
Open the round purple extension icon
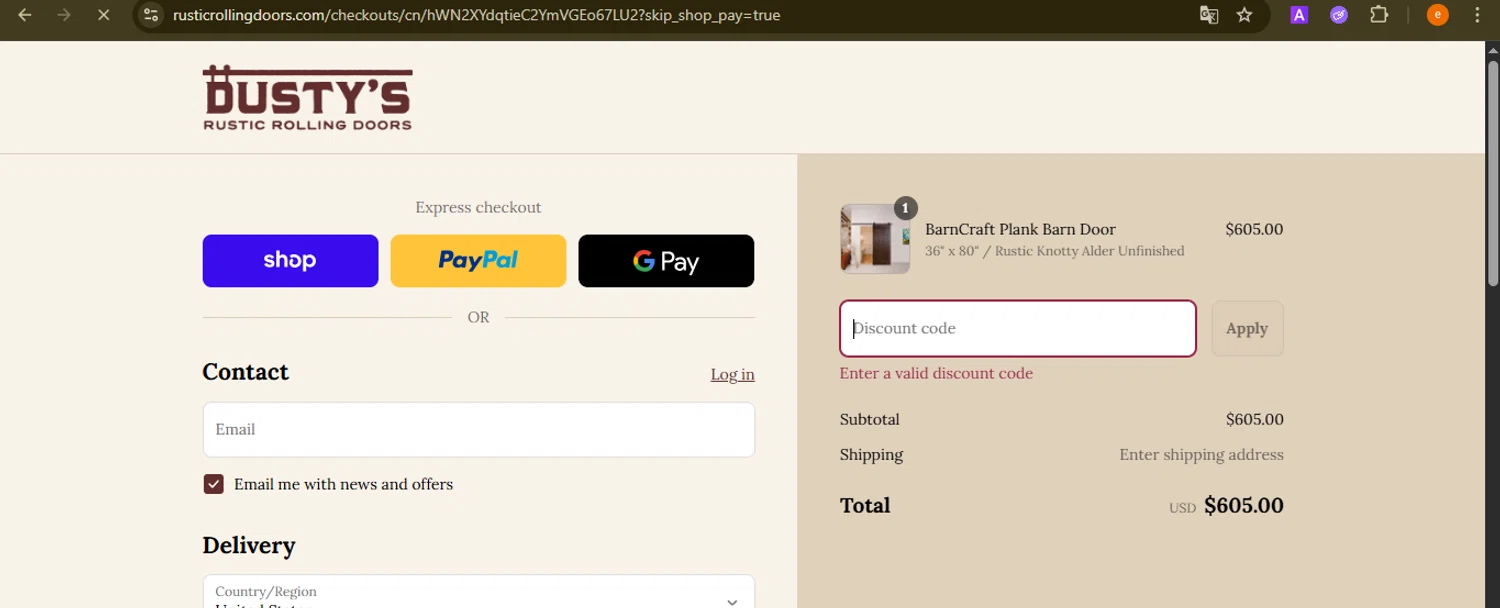(1339, 15)
